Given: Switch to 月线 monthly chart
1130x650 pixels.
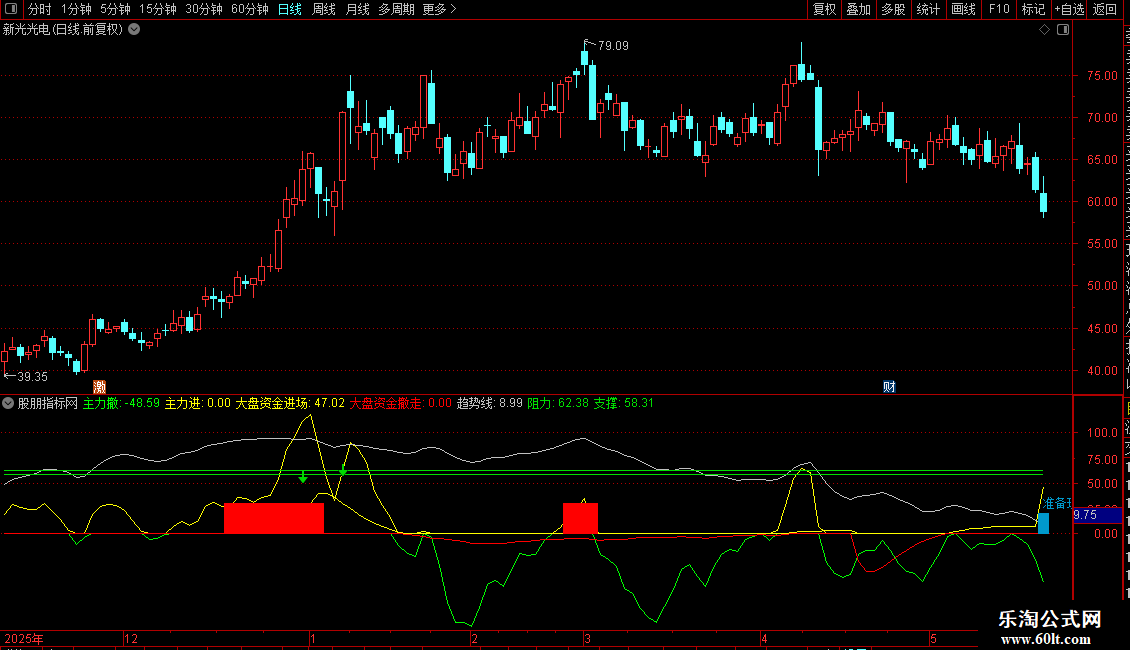Looking at the screenshot, I should pyautogui.click(x=357, y=9).
